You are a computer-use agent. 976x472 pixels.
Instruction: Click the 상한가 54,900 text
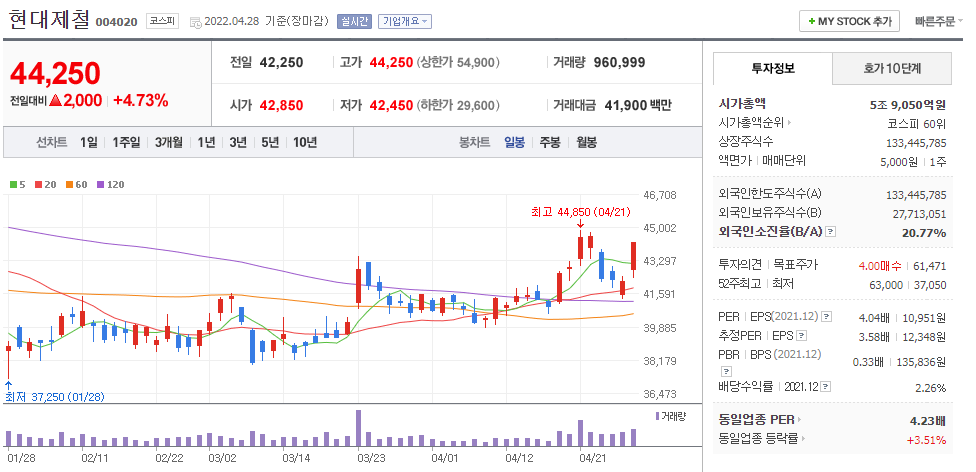[x=458, y=62]
